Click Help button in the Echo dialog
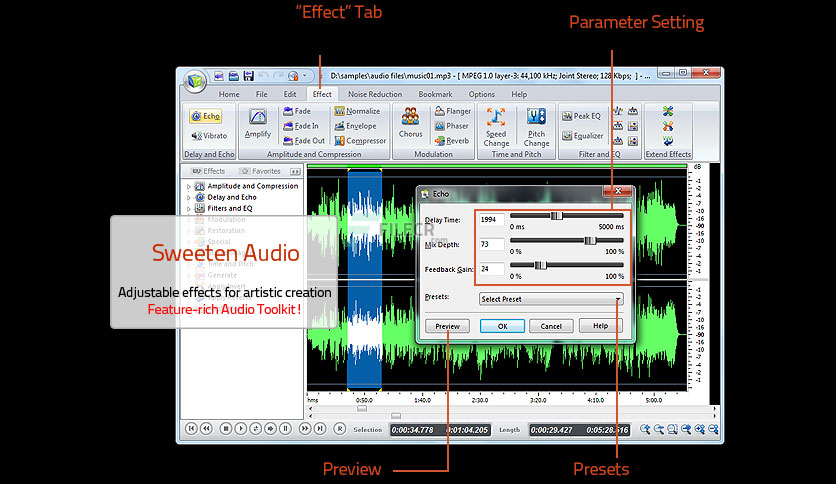This screenshot has width=836, height=484. pos(600,326)
